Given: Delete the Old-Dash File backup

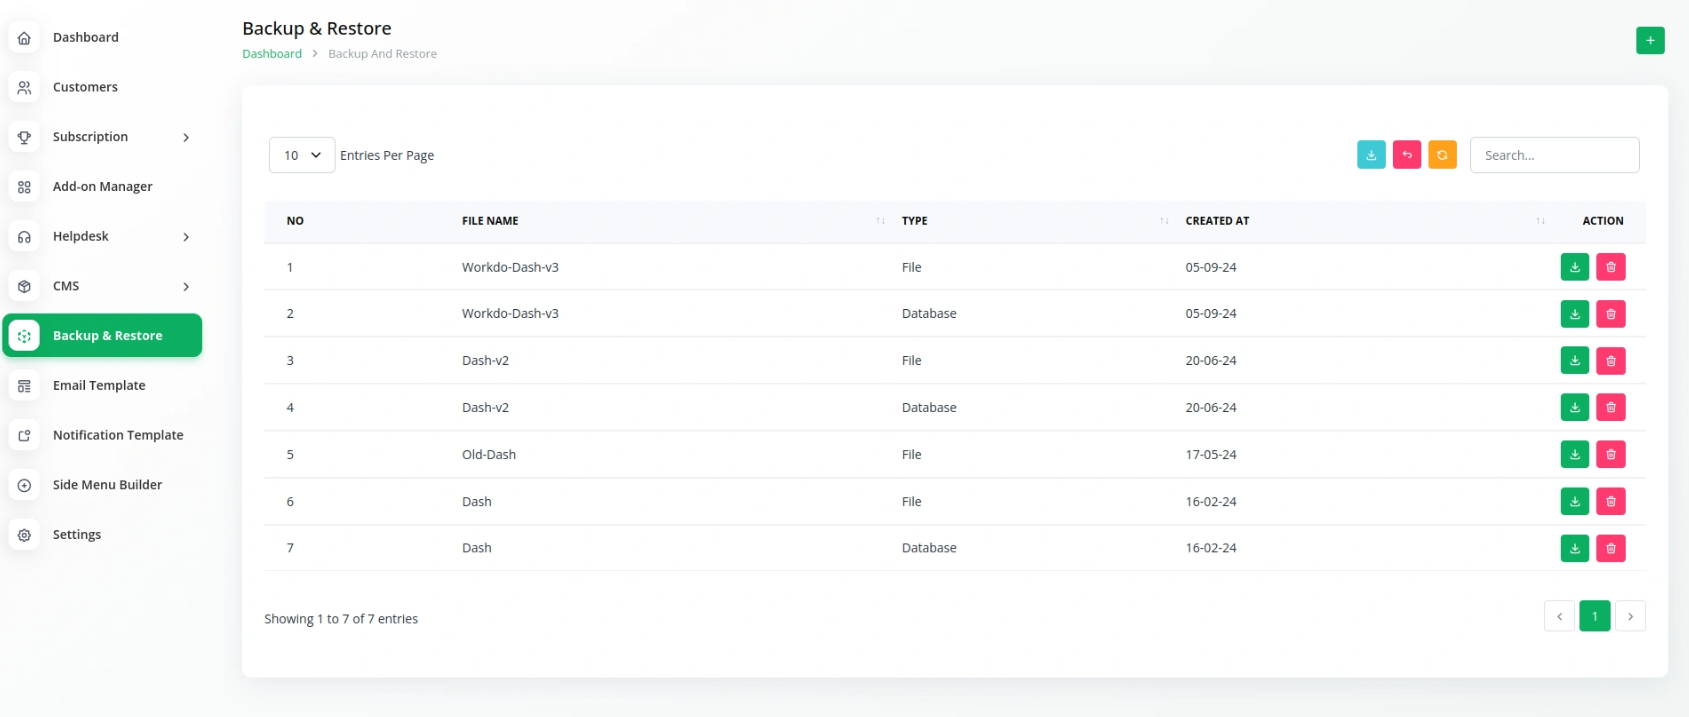Looking at the screenshot, I should click(x=1611, y=454).
